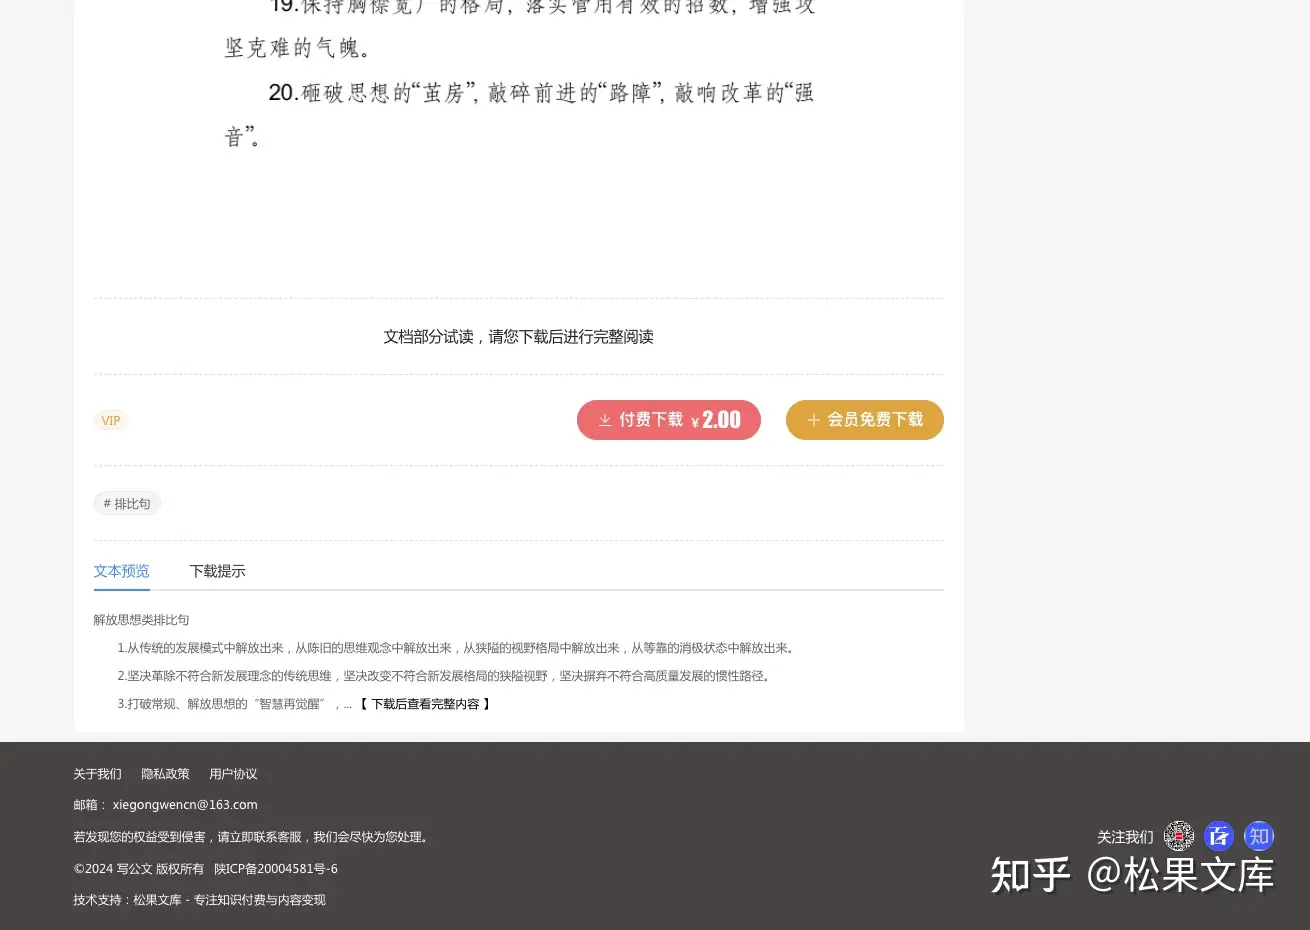Click the document preview image of item 20

pos(519,114)
